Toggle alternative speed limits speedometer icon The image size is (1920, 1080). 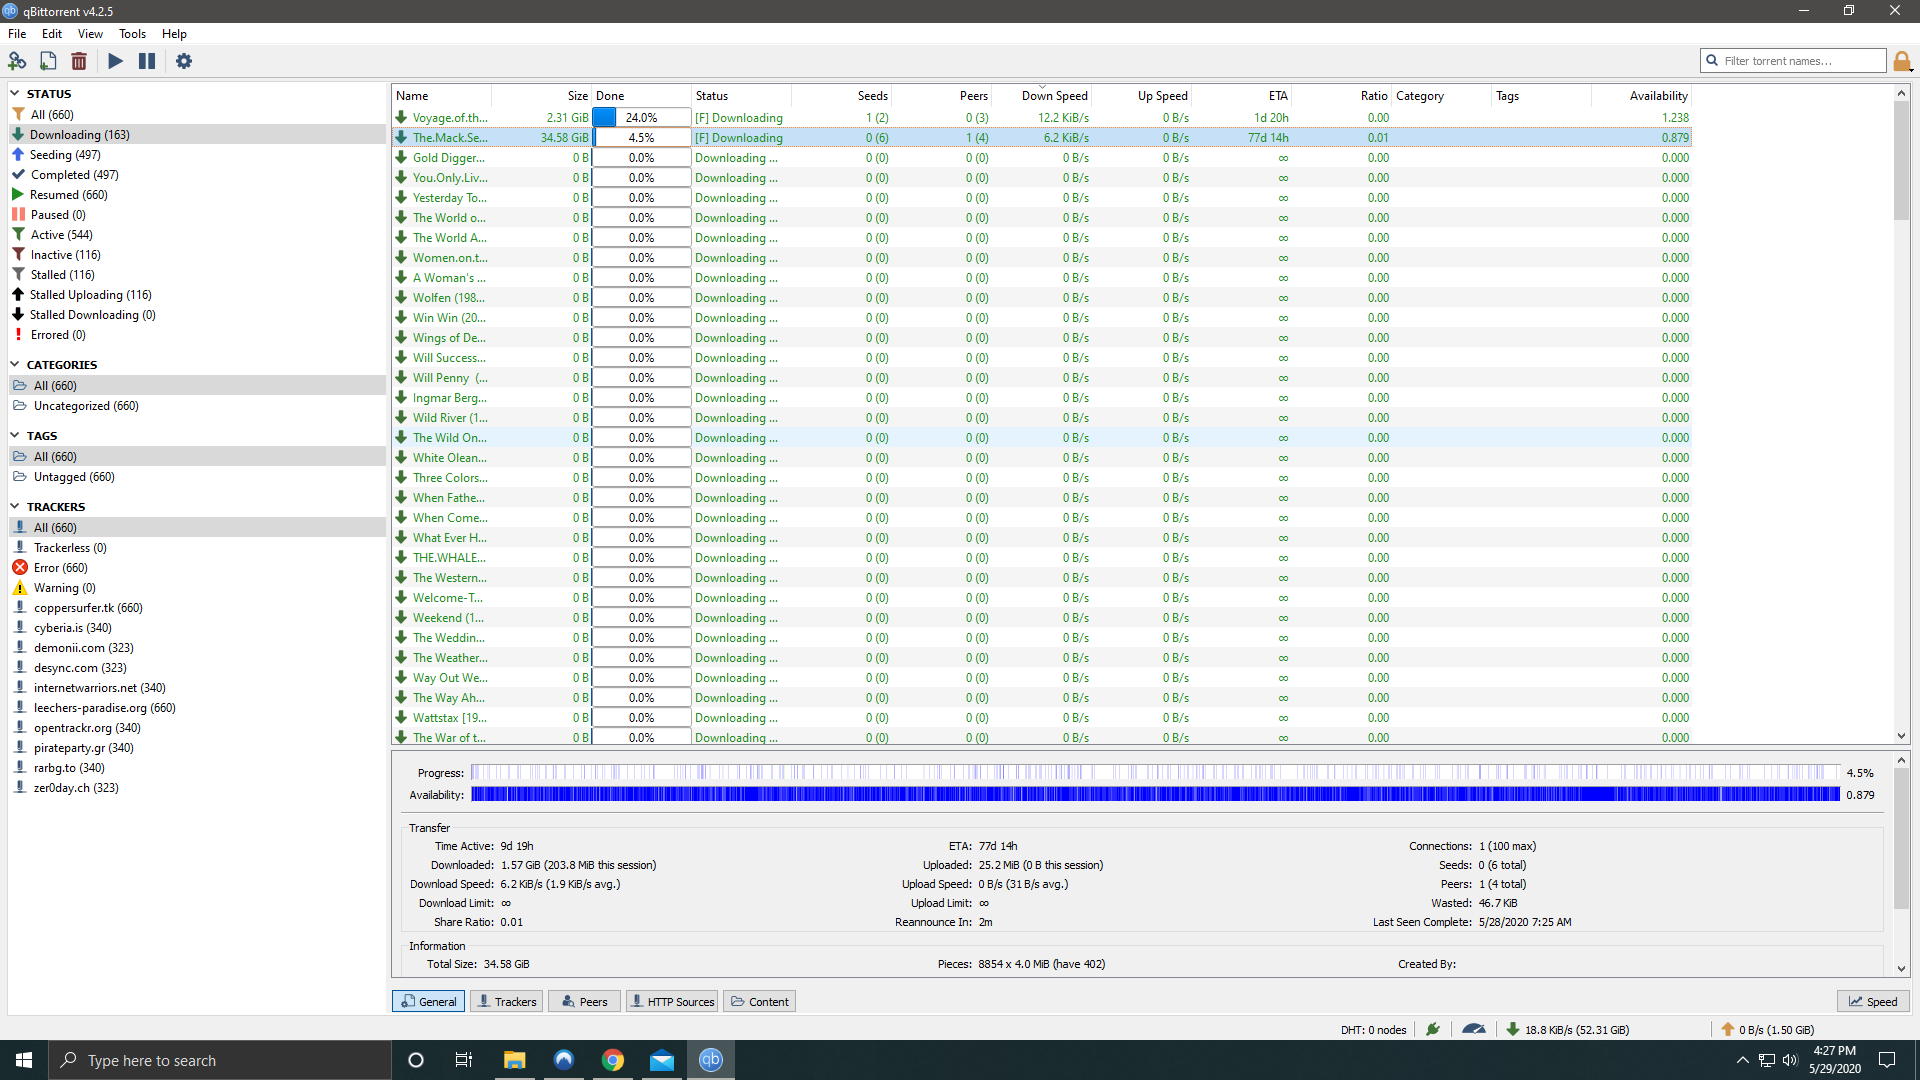(x=1473, y=1029)
